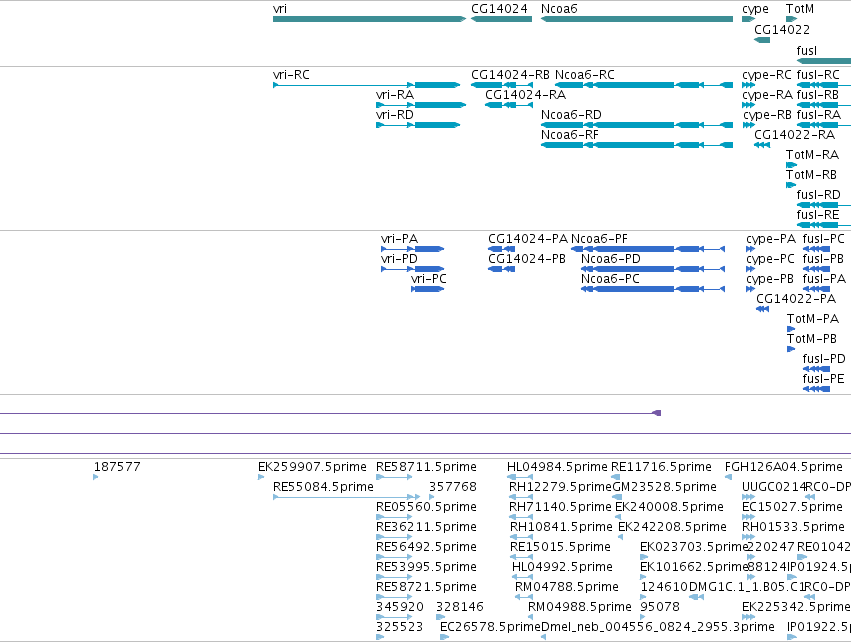Pick the Ncoa6-RF transcript label
This screenshot has height=642, width=851.
point(570,135)
